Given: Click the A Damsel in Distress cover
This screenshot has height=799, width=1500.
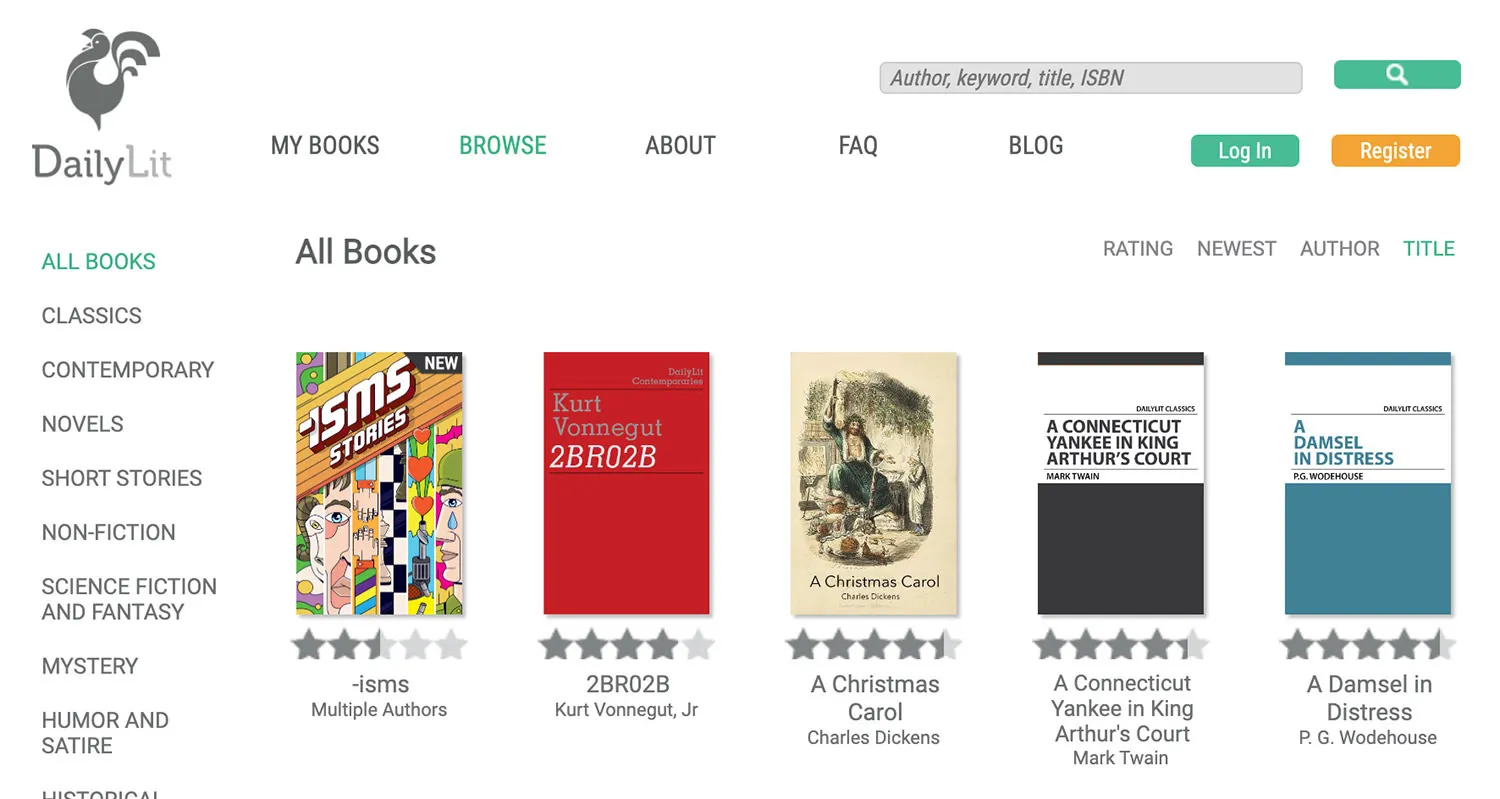Looking at the screenshot, I should tap(1367, 483).
